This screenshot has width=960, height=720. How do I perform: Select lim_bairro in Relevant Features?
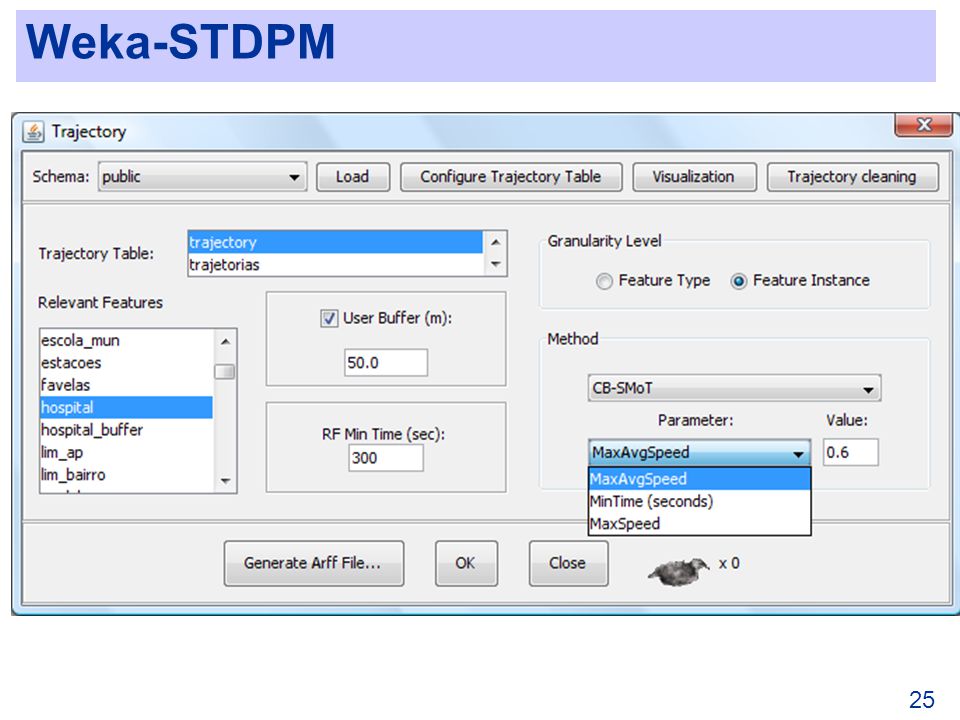(127, 474)
